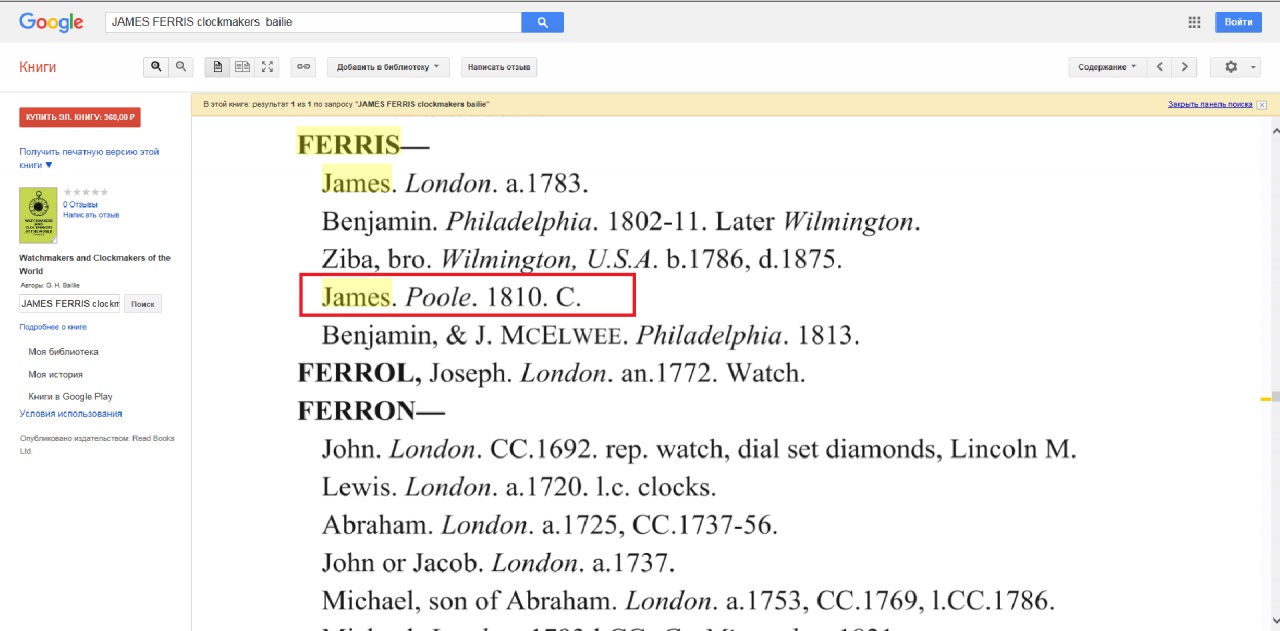This screenshot has height=631, width=1280.
Task: Click the book cover thumbnail
Action: point(39,215)
